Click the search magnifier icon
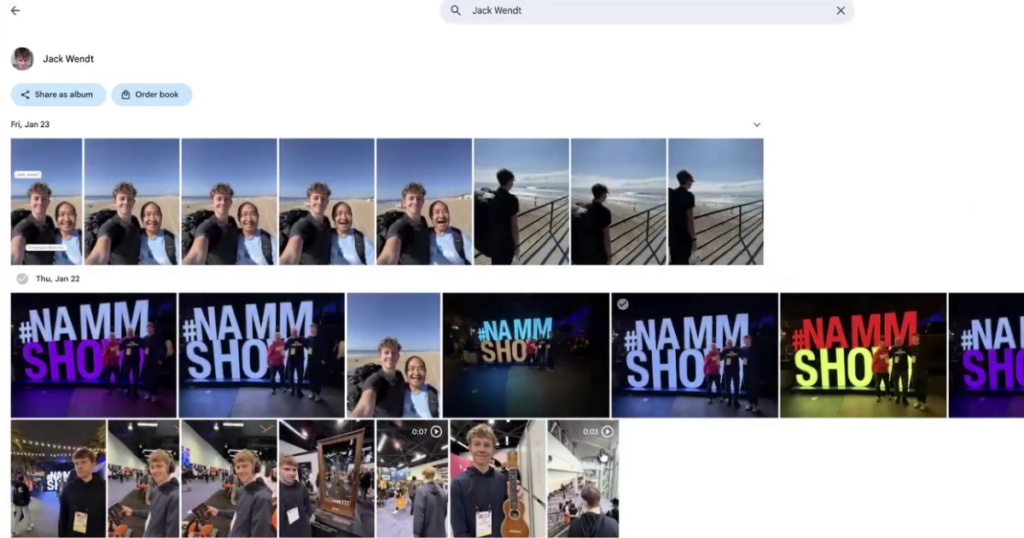 (456, 11)
